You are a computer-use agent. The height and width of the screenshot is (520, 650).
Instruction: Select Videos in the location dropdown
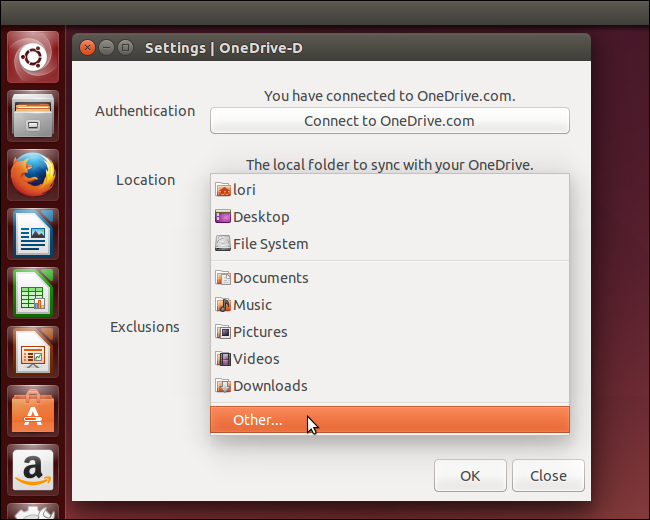pyautogui.click(x=390, y=359)
